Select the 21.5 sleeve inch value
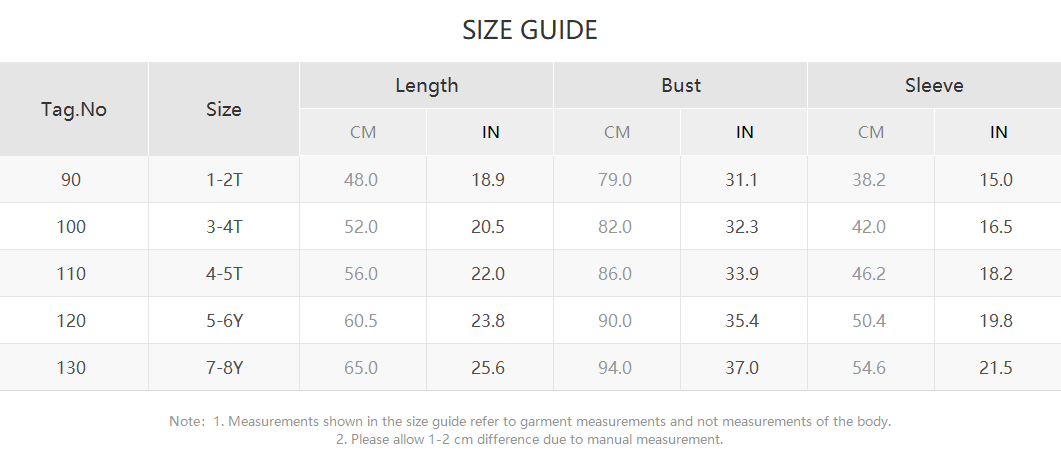The width and height of the screenshot is (1061, 460). tap(996, 368)
